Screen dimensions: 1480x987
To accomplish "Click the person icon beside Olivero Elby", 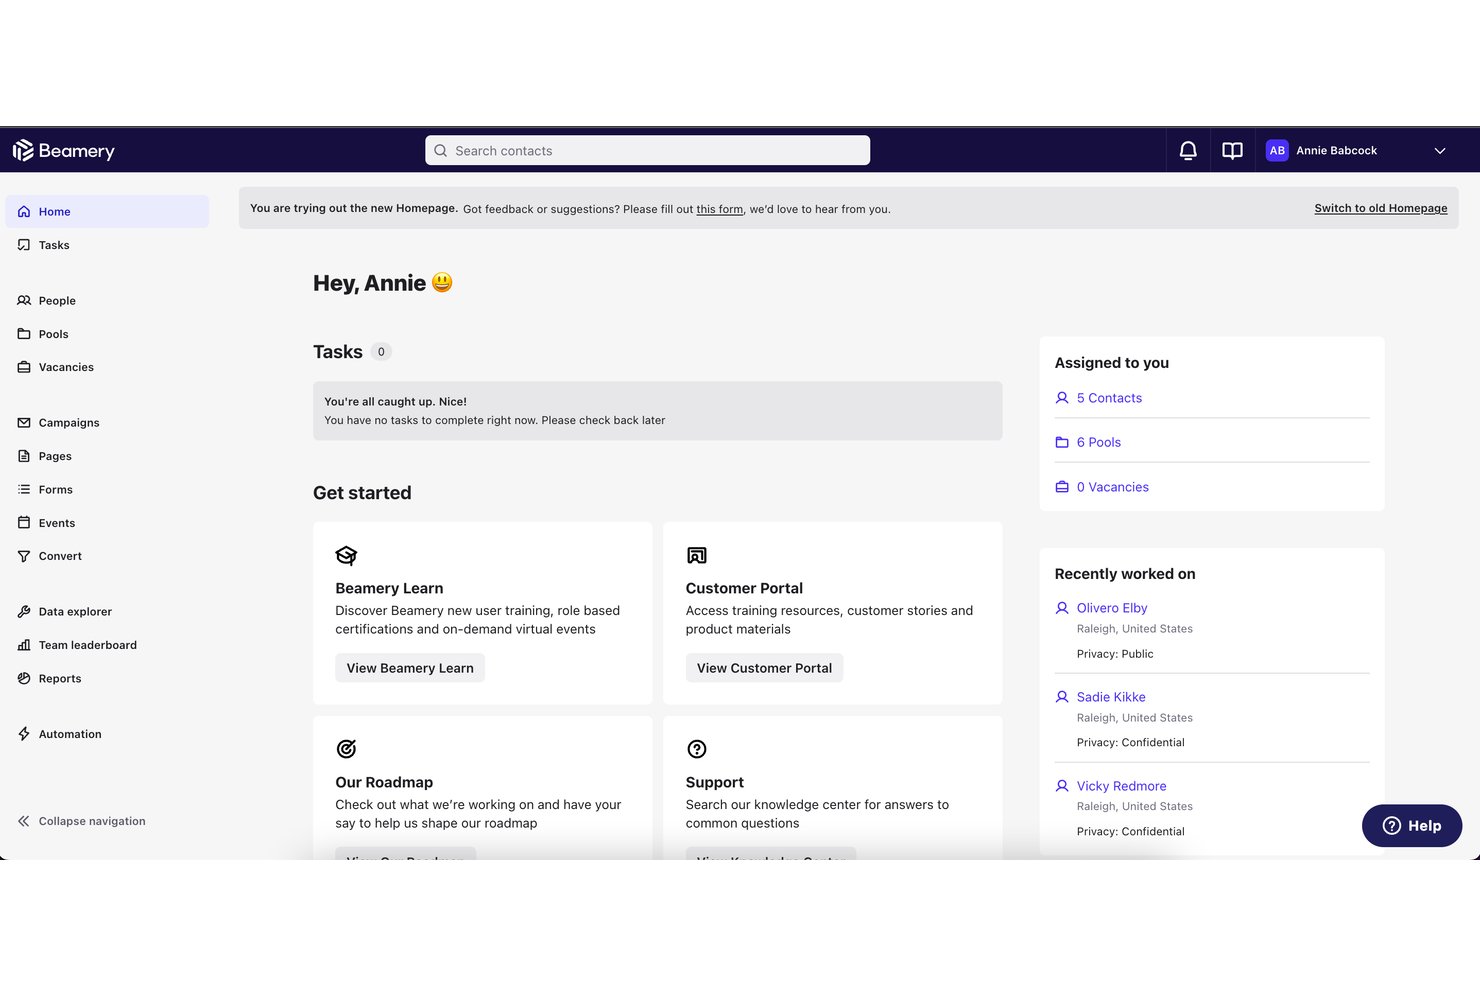I will click(x=1062, y=608).
